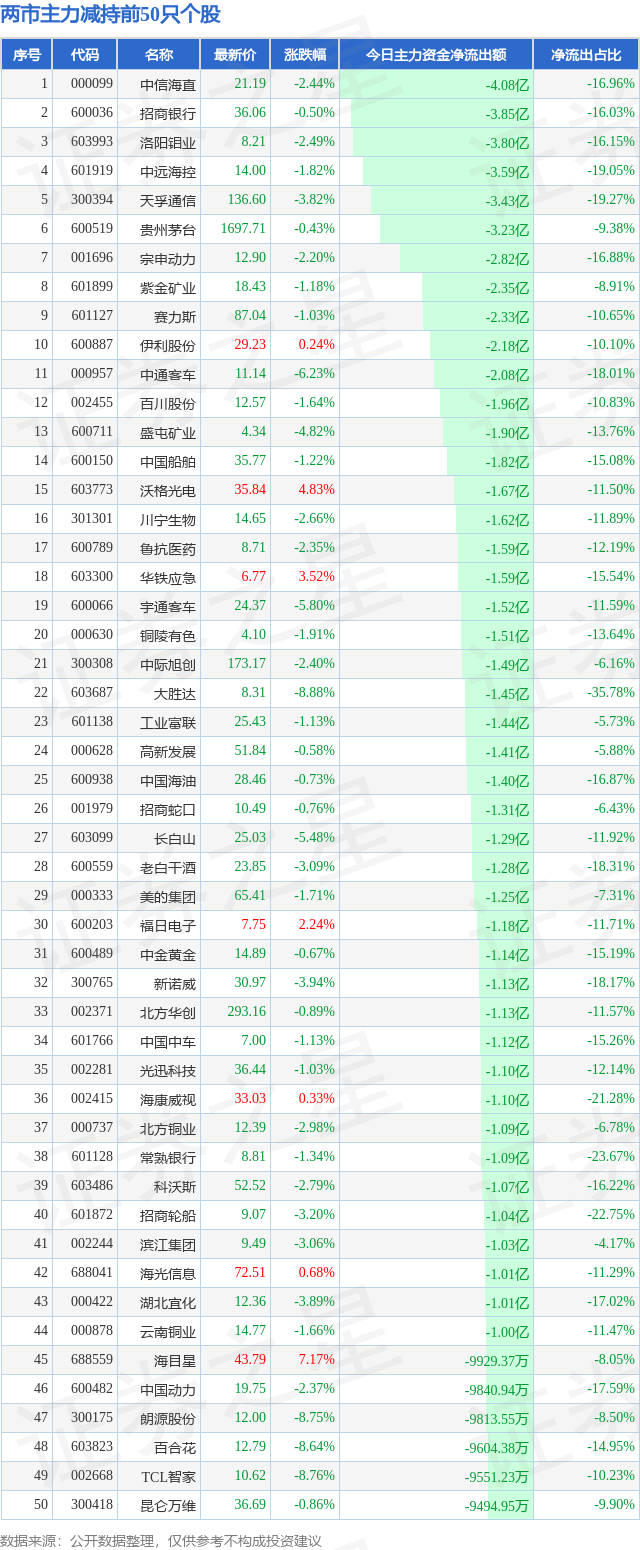Click change -6.23% for 中通客车

[314, 374]
